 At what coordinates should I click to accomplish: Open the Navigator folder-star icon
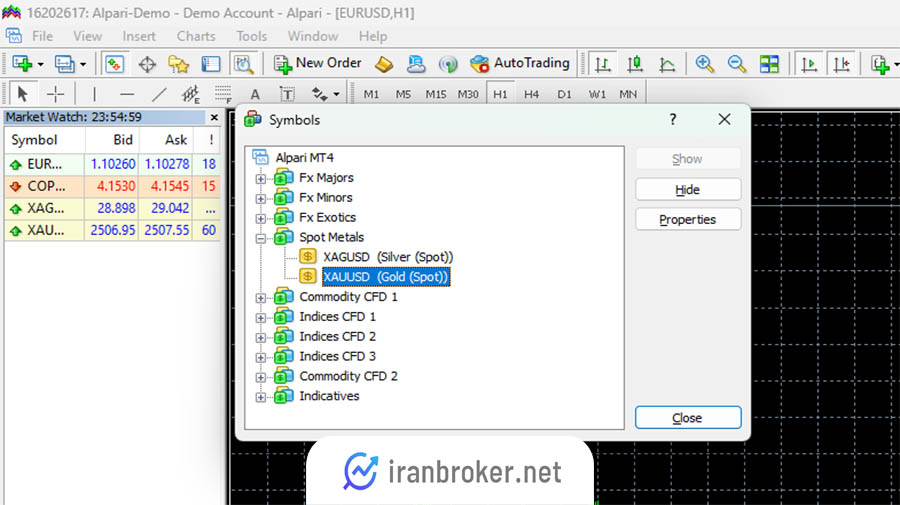point(179,64)
